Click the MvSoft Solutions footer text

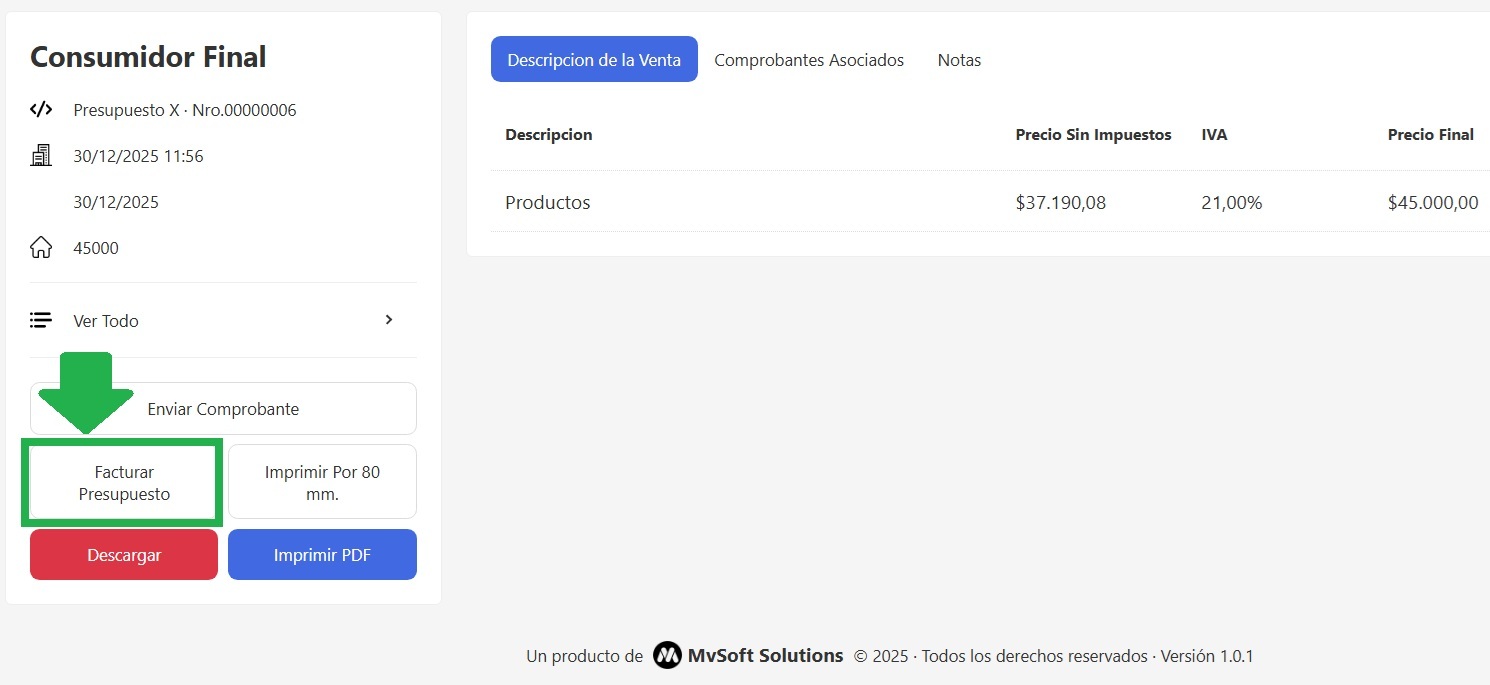765,656
